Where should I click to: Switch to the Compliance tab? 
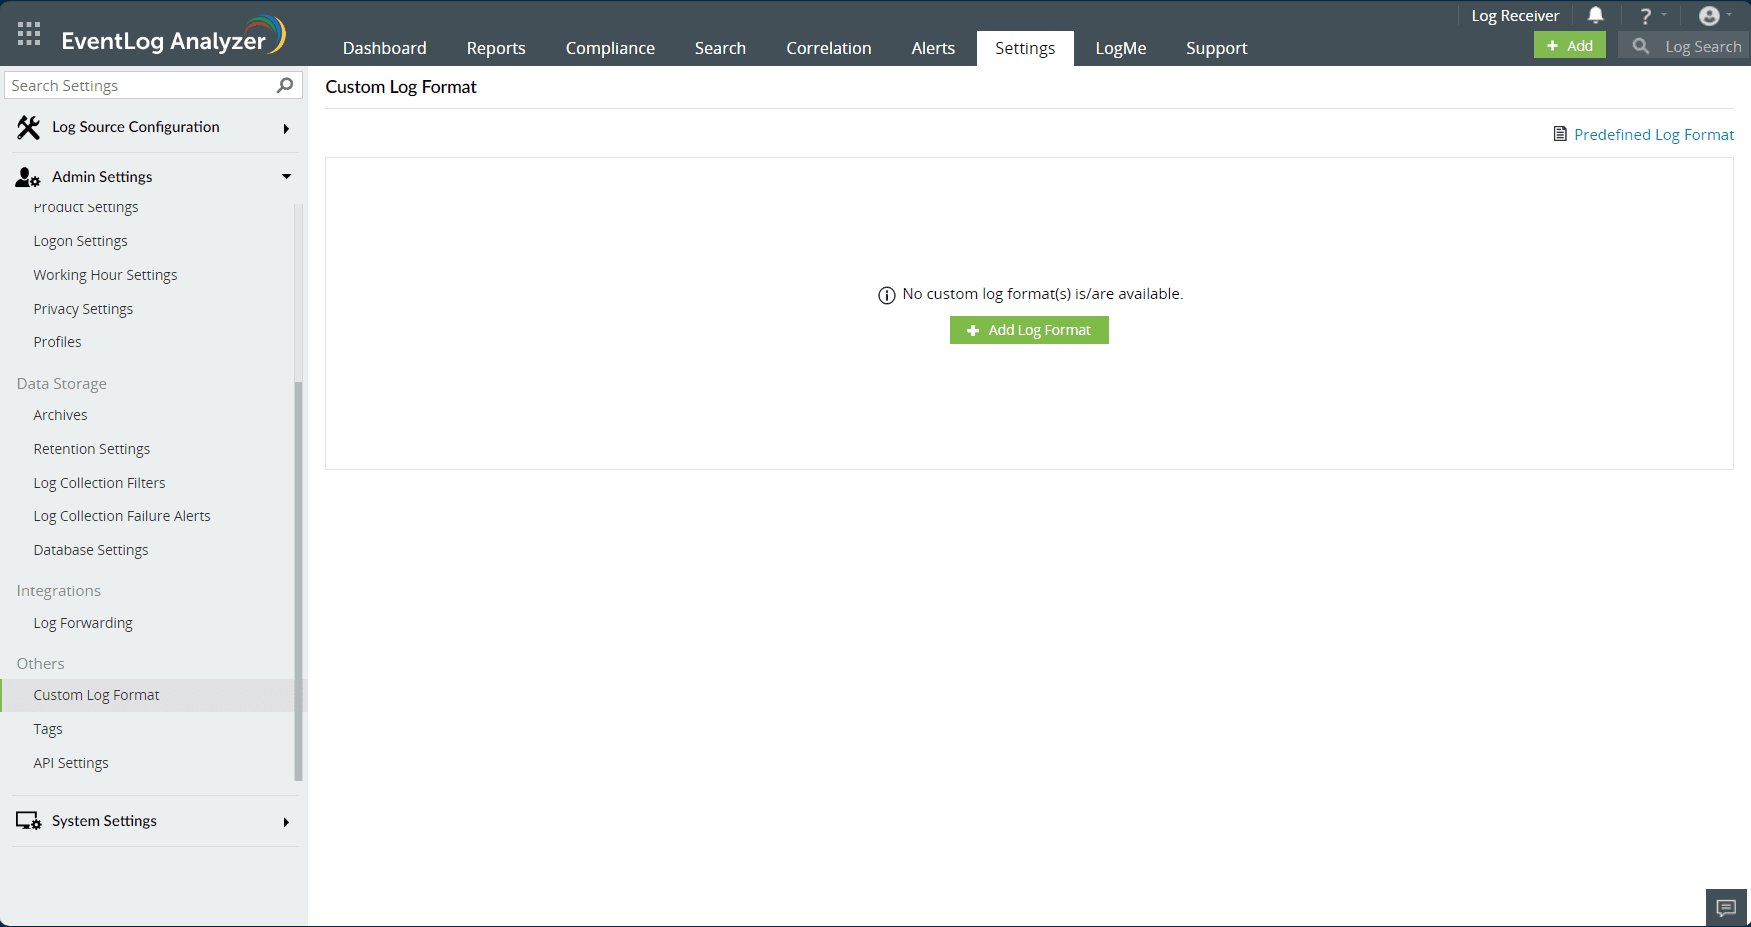click(610, 47)
